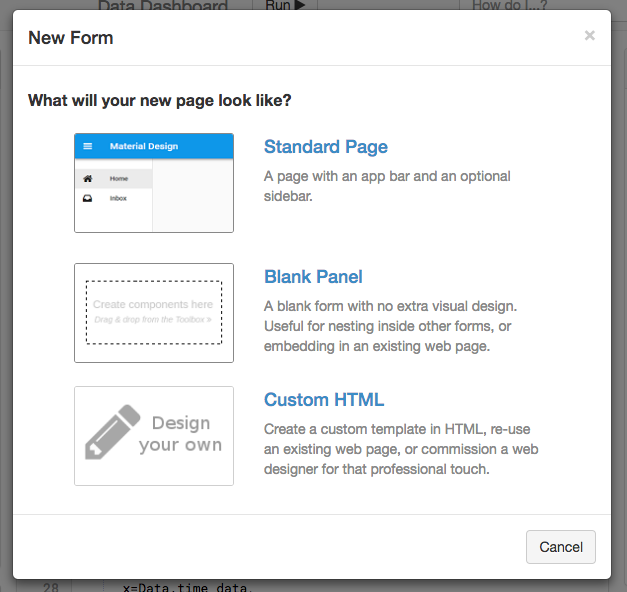Image resolution: width=627 pixels, height=592 pixels.
Task: Click the Blank Panel description text
Action: [x=390, y=326]
